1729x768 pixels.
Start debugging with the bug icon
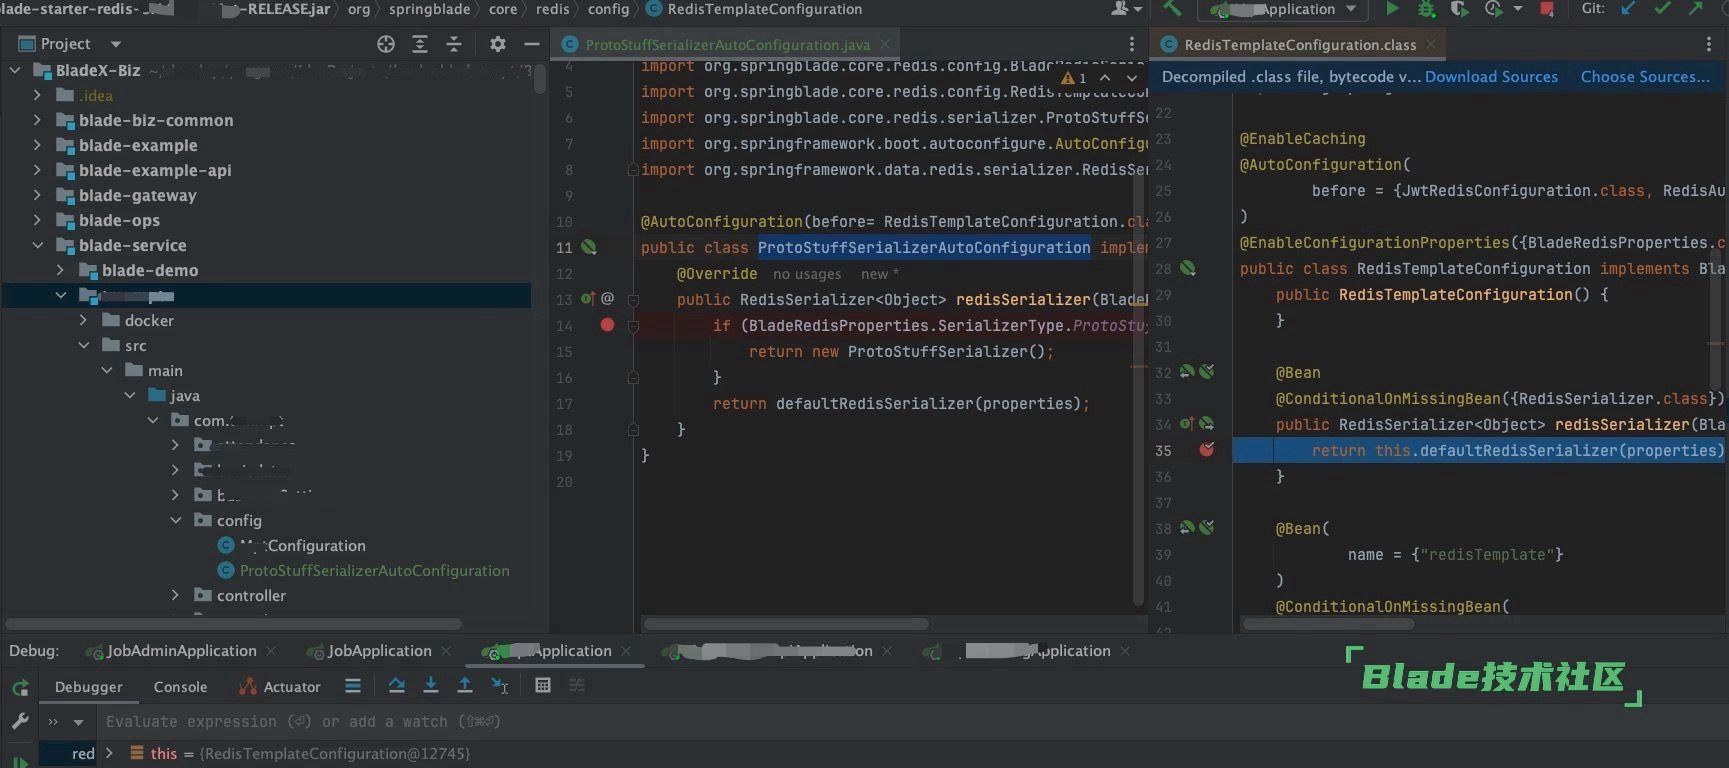coord(1426,9)
